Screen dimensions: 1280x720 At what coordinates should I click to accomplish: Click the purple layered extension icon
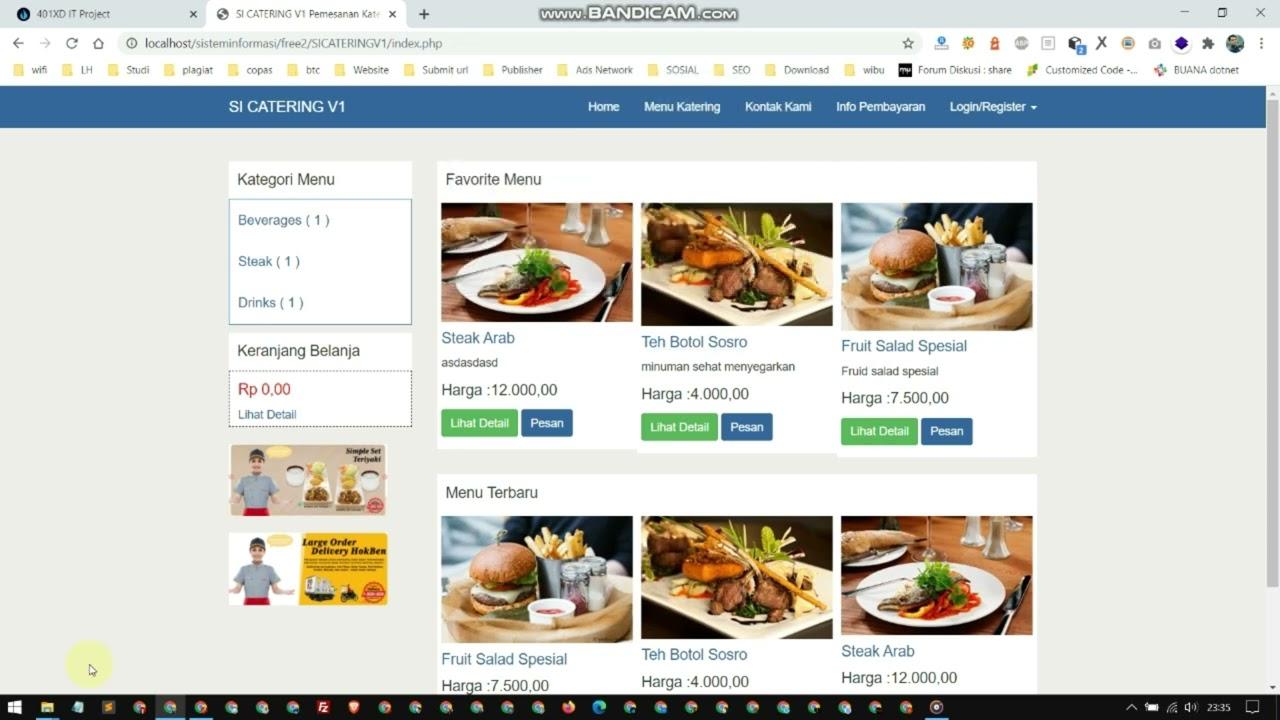pyautogui.click(x=1181, y=43)
